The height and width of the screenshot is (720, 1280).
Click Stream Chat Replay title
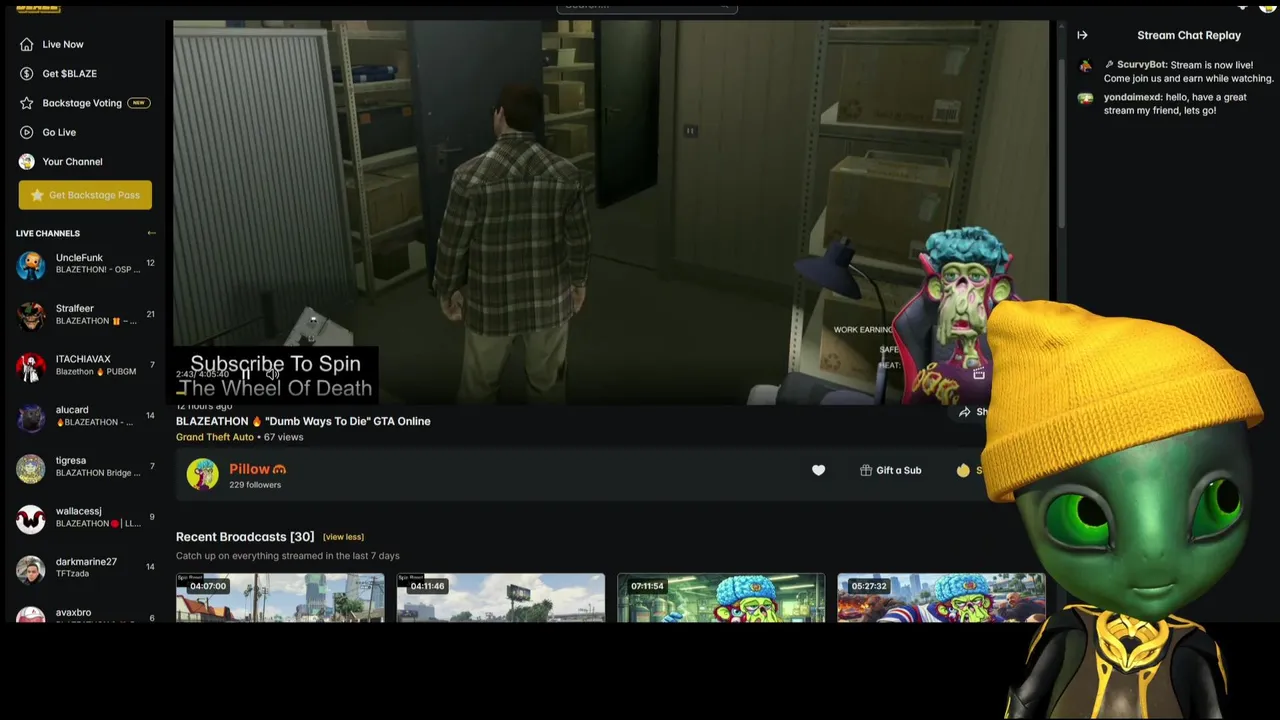[1189, 35]
